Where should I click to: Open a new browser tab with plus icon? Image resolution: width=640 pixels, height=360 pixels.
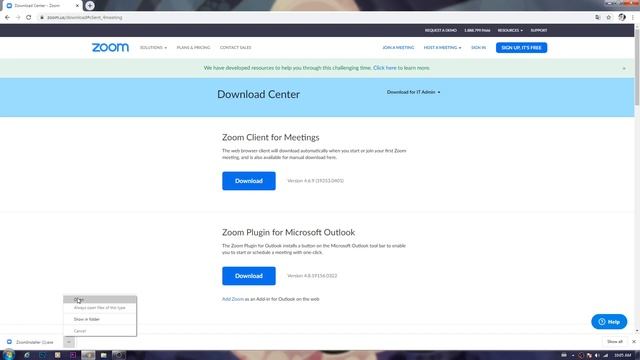click(90, 6)
